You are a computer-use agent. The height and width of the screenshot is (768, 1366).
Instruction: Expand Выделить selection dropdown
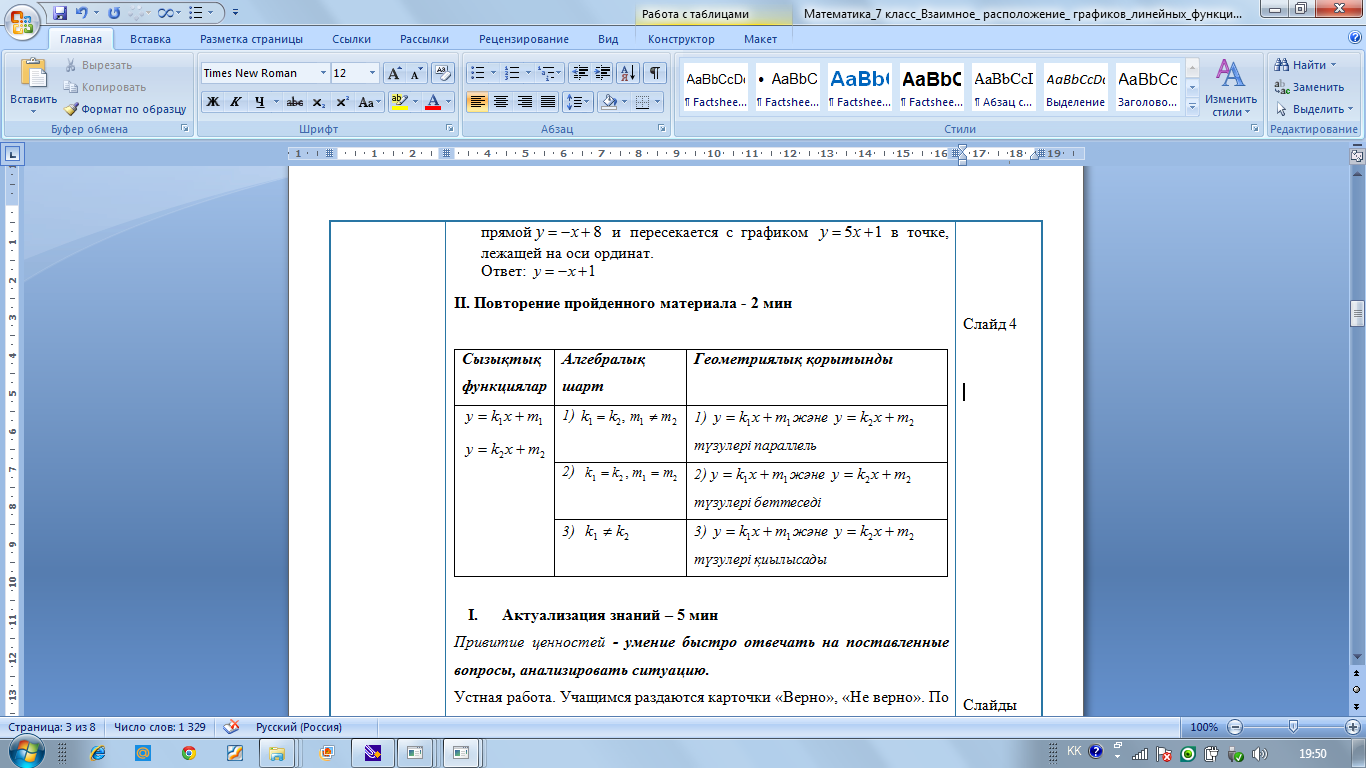[x=1314, y=109]
